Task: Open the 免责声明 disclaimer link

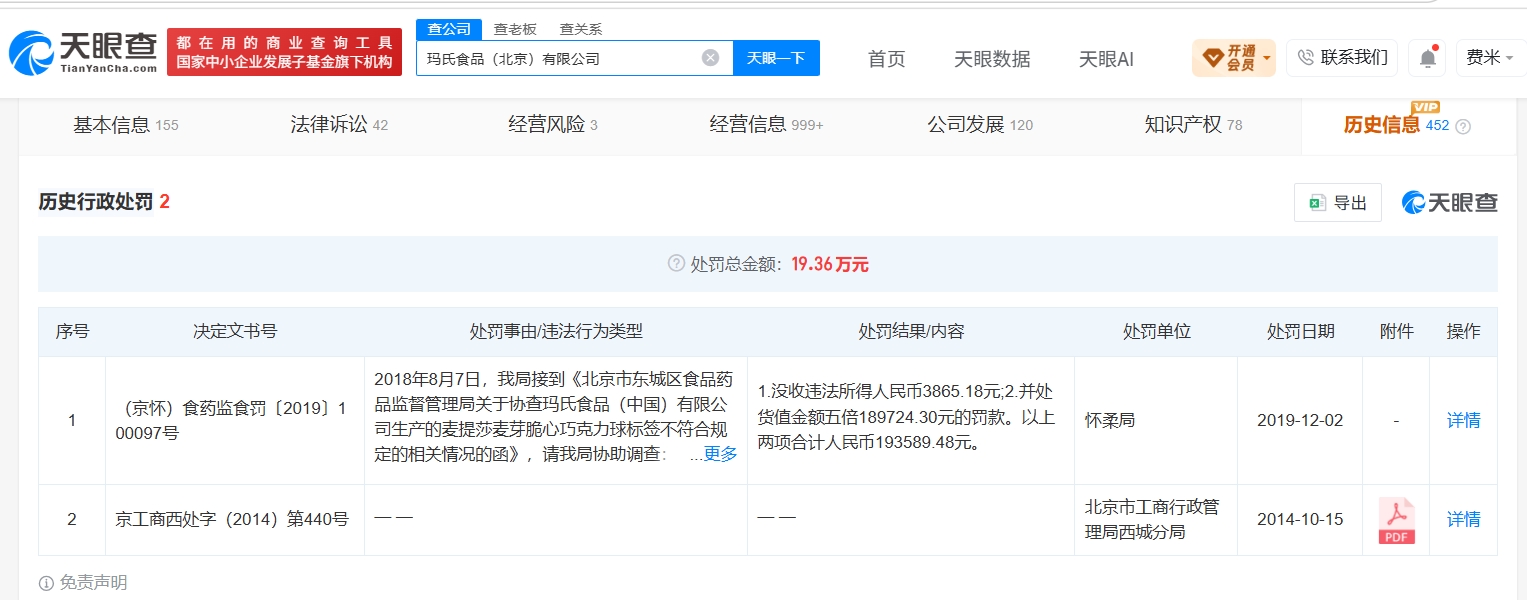Action: tap(93, 582)
